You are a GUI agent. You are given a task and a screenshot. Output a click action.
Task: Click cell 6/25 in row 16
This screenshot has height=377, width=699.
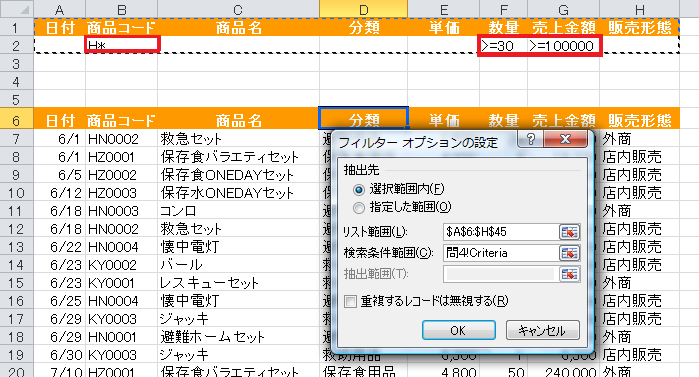59,301
